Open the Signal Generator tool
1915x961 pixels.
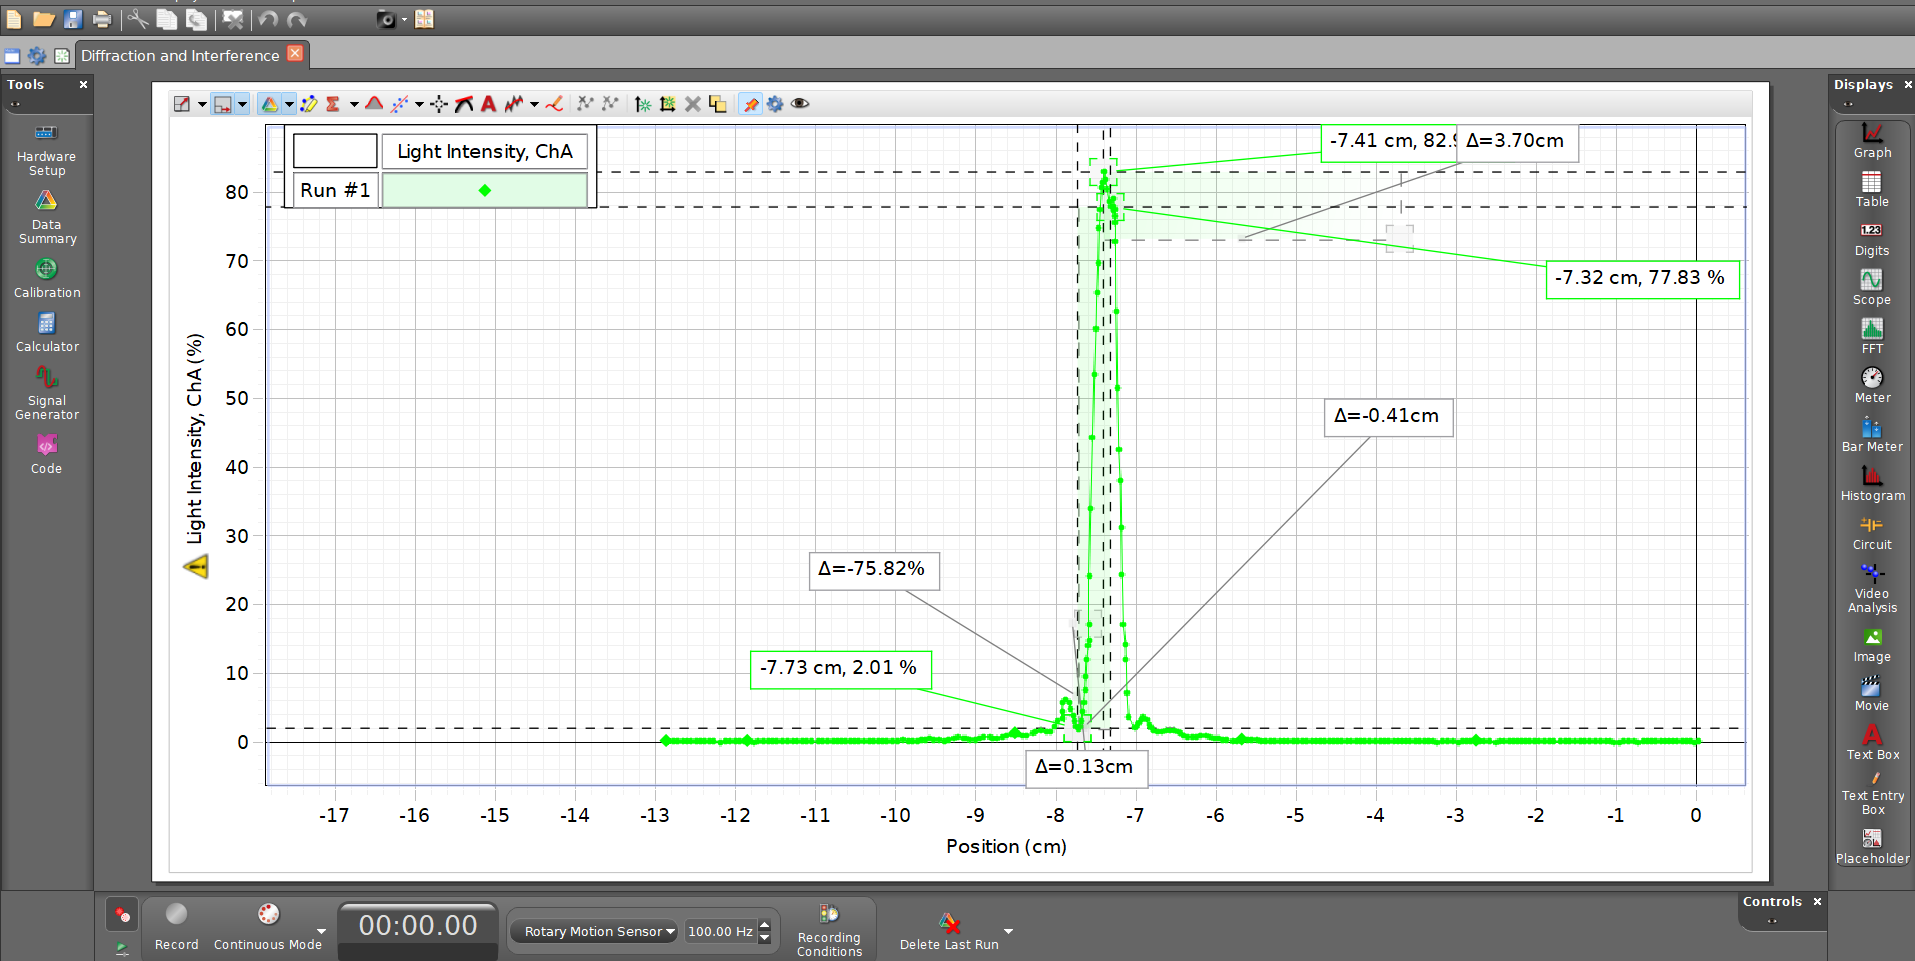tap(46, 393)
